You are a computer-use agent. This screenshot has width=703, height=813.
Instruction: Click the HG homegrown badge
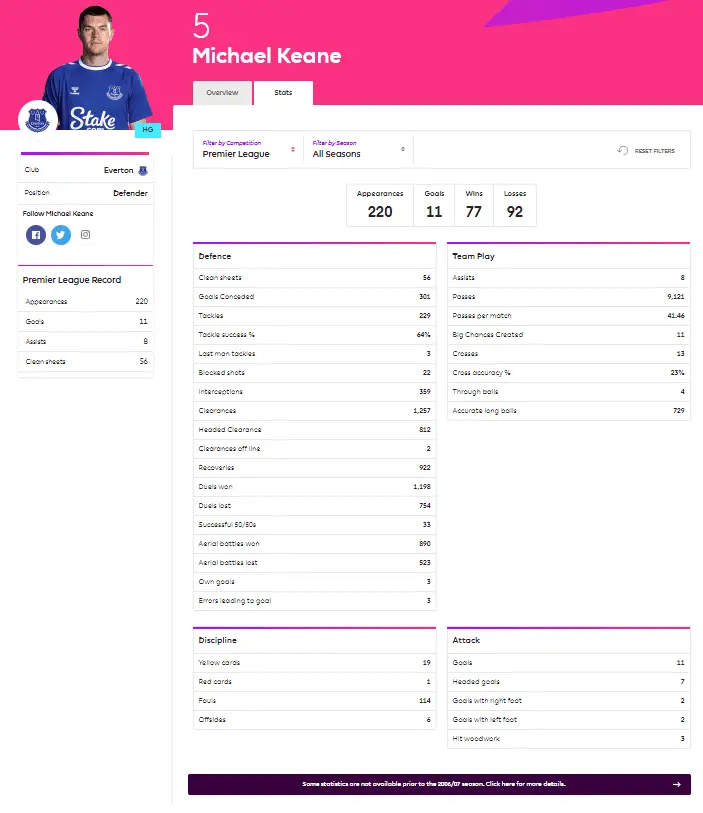tap(147, 130)
